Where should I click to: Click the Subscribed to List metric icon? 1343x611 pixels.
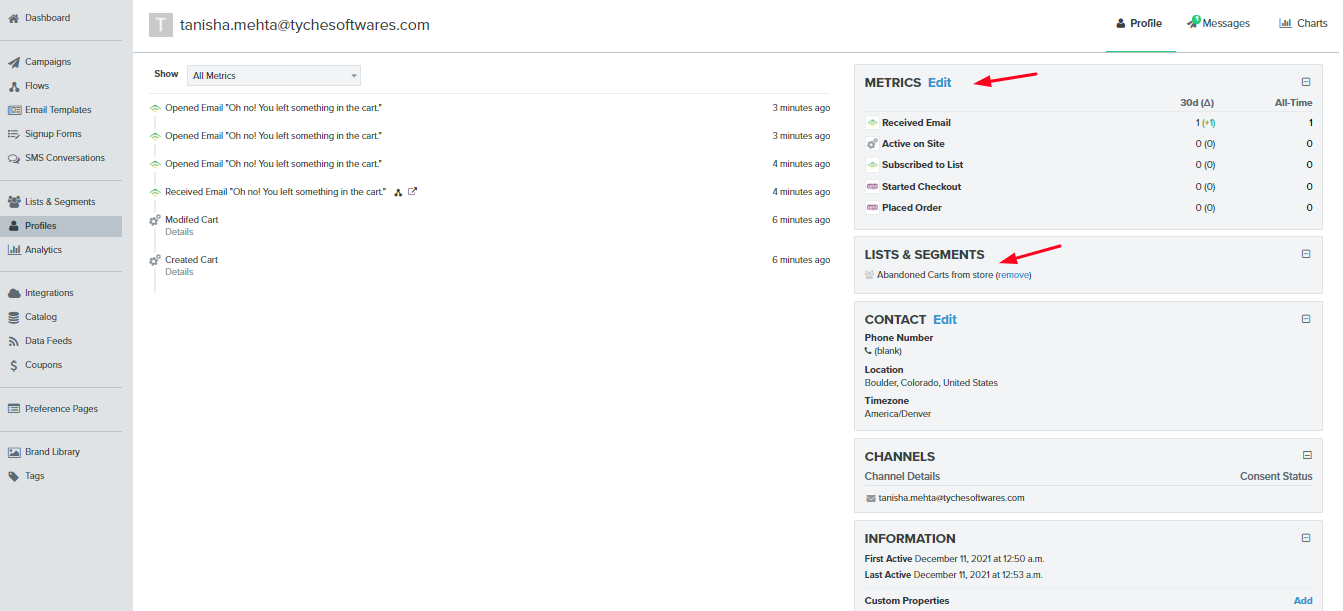872,165
